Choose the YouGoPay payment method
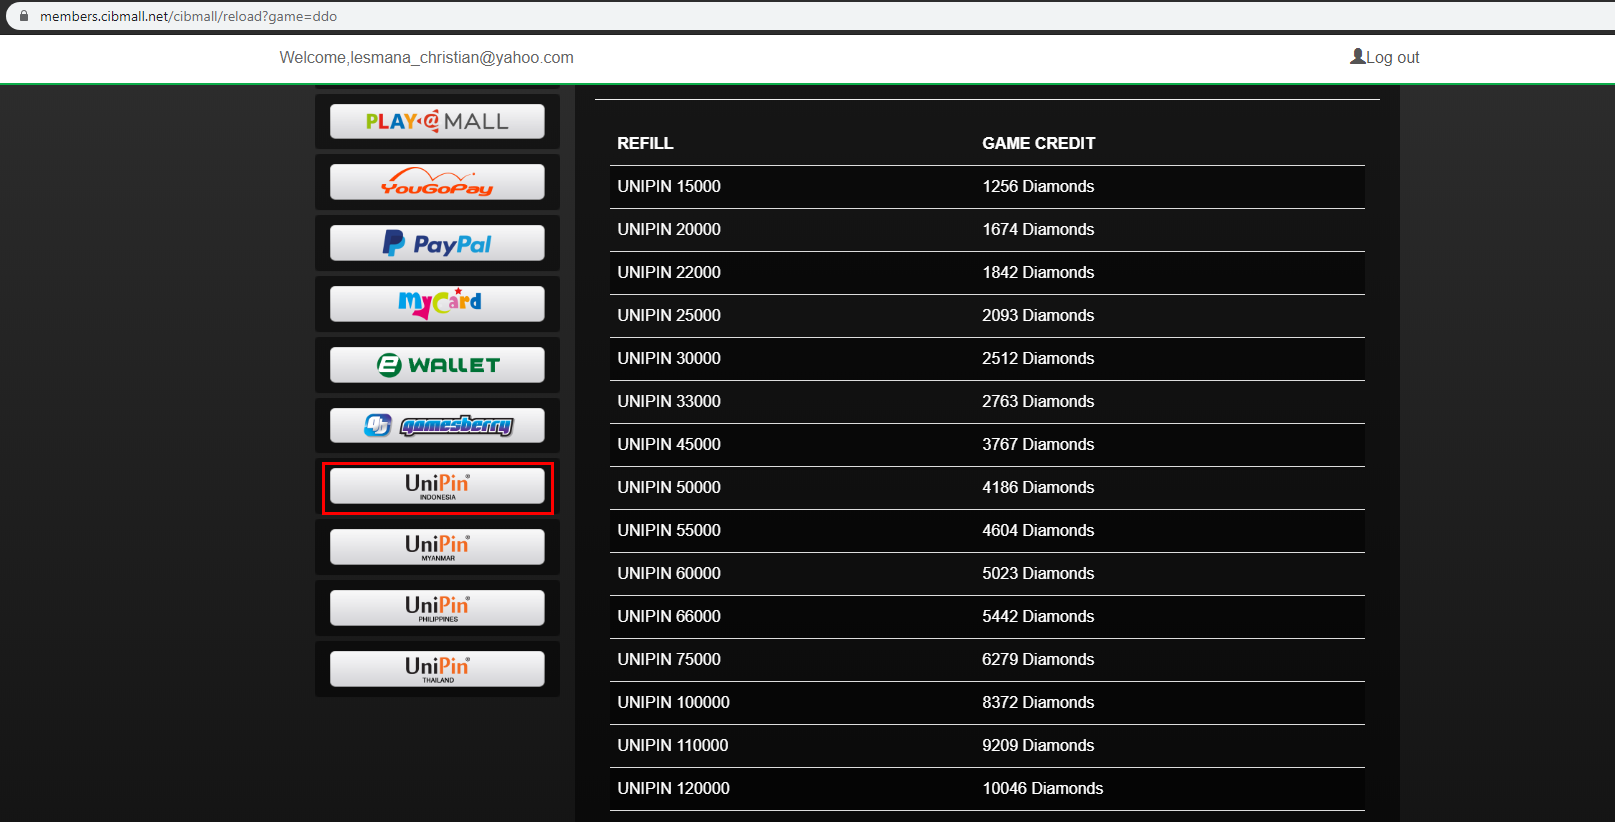Screen dimensions: 1615x822 437,183
